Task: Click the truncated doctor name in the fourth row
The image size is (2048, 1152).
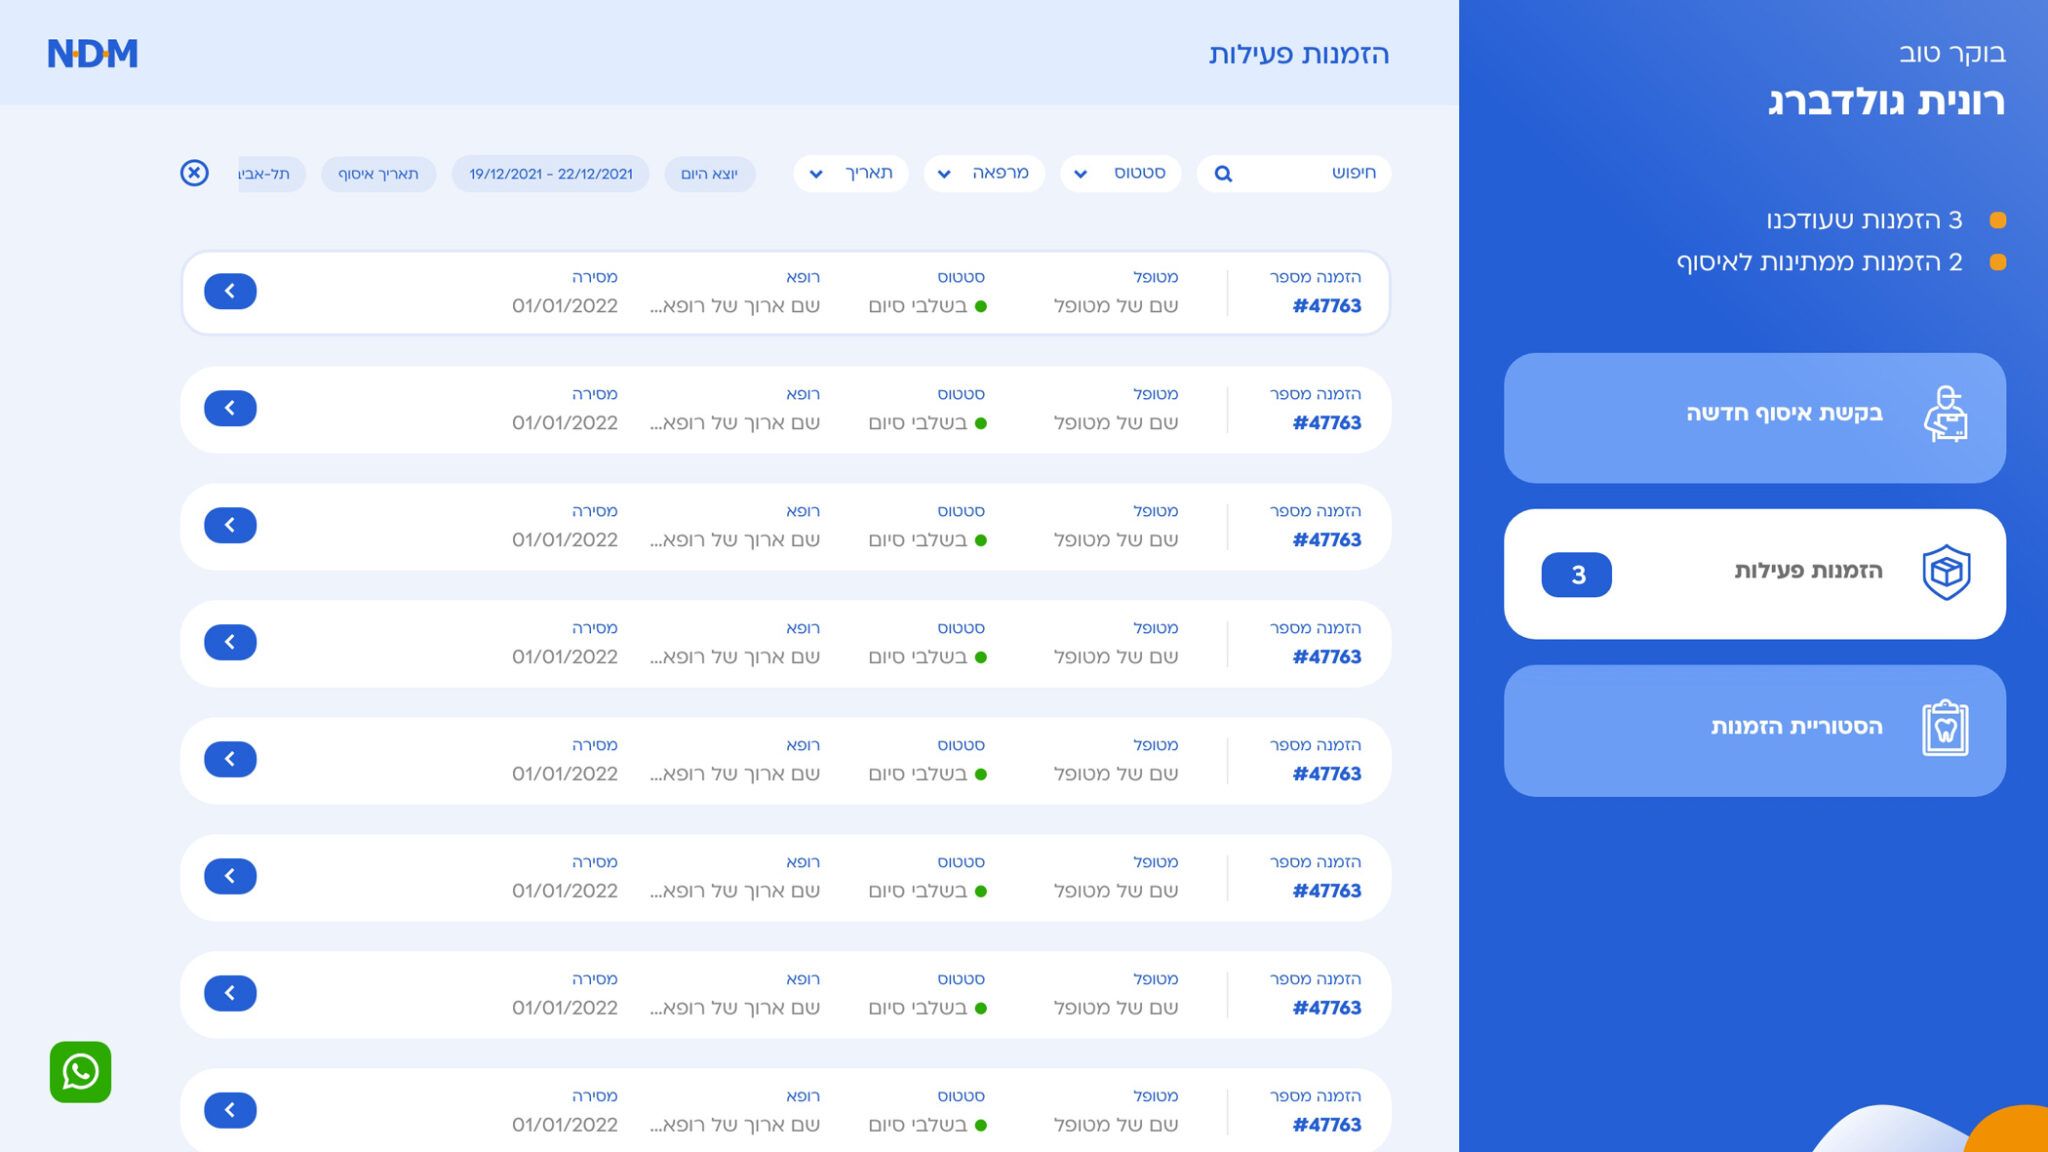Action: (x=735, y=657)
